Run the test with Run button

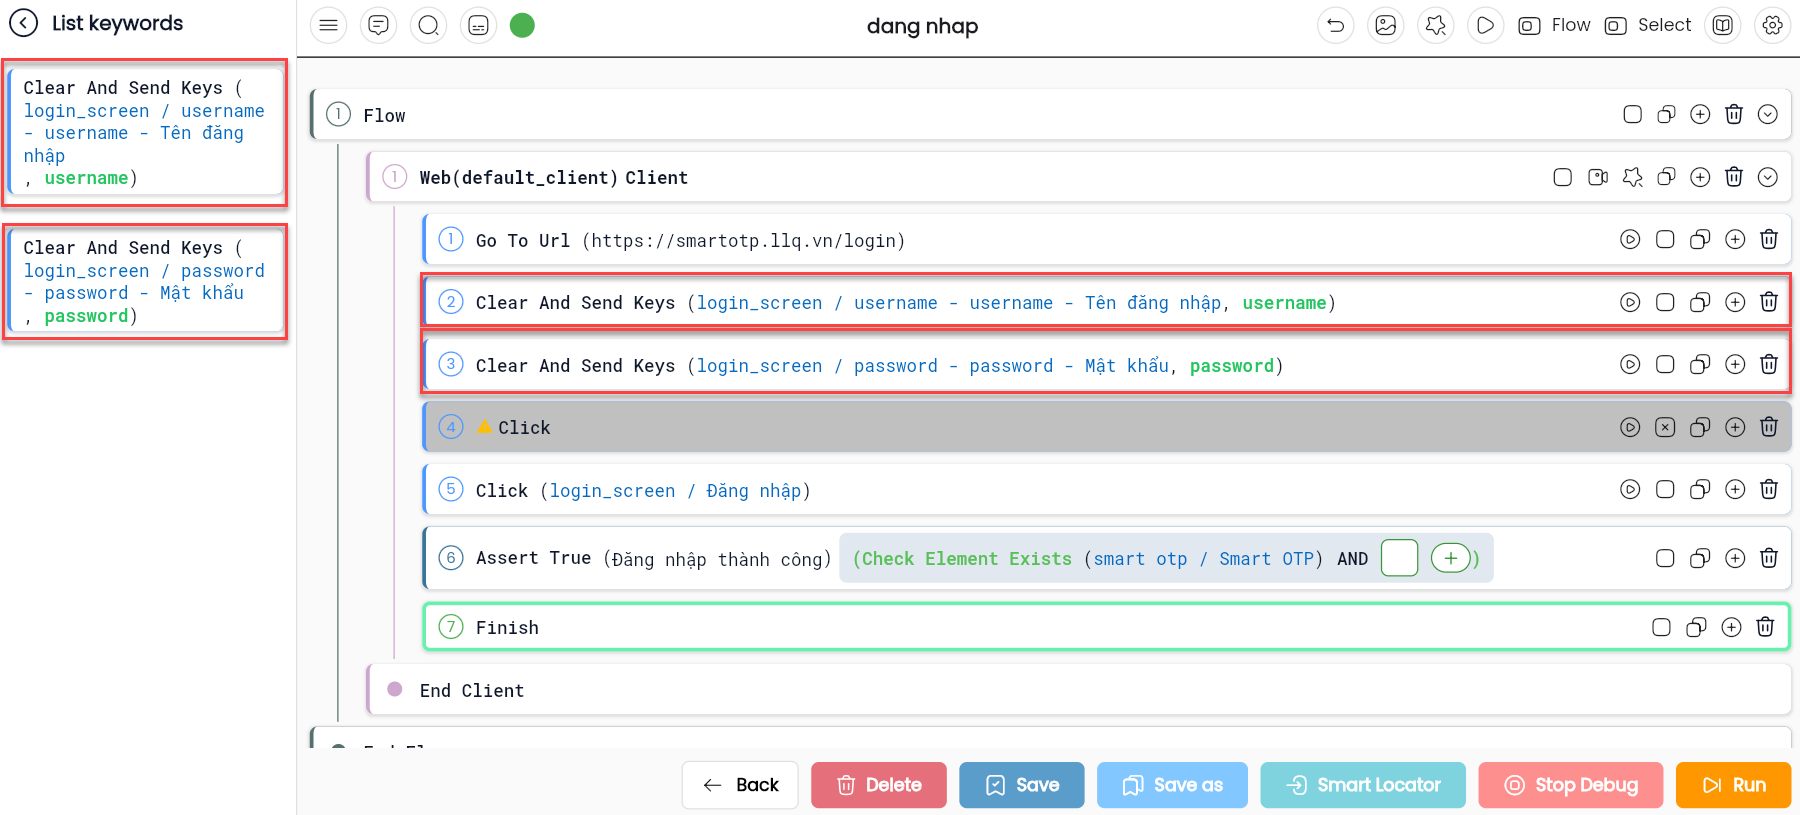tap(1734, 785)
